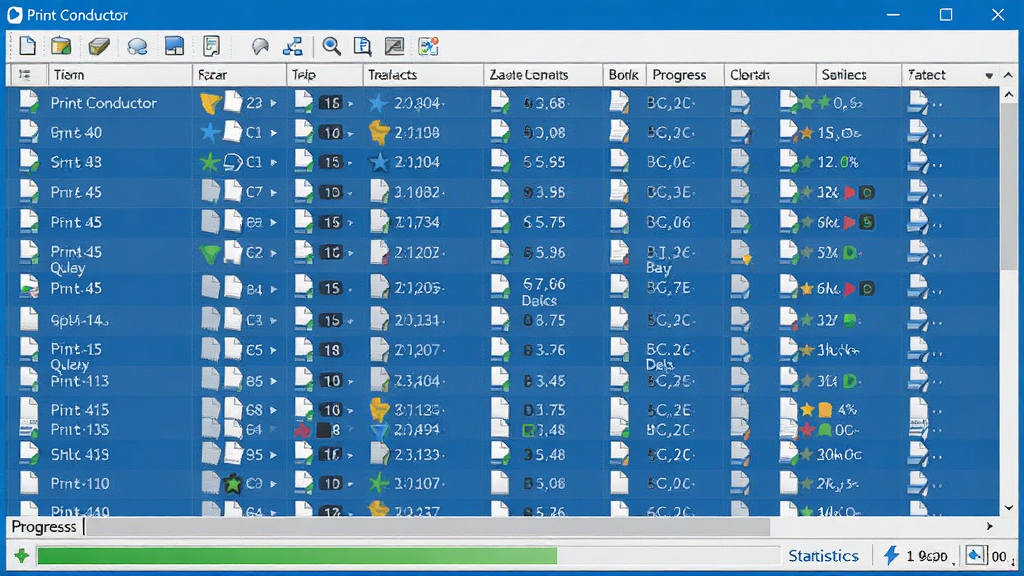Click the 2.1104 value in Smt 43 row
This screenshot has height=576, width=1024.
[417, 162]
